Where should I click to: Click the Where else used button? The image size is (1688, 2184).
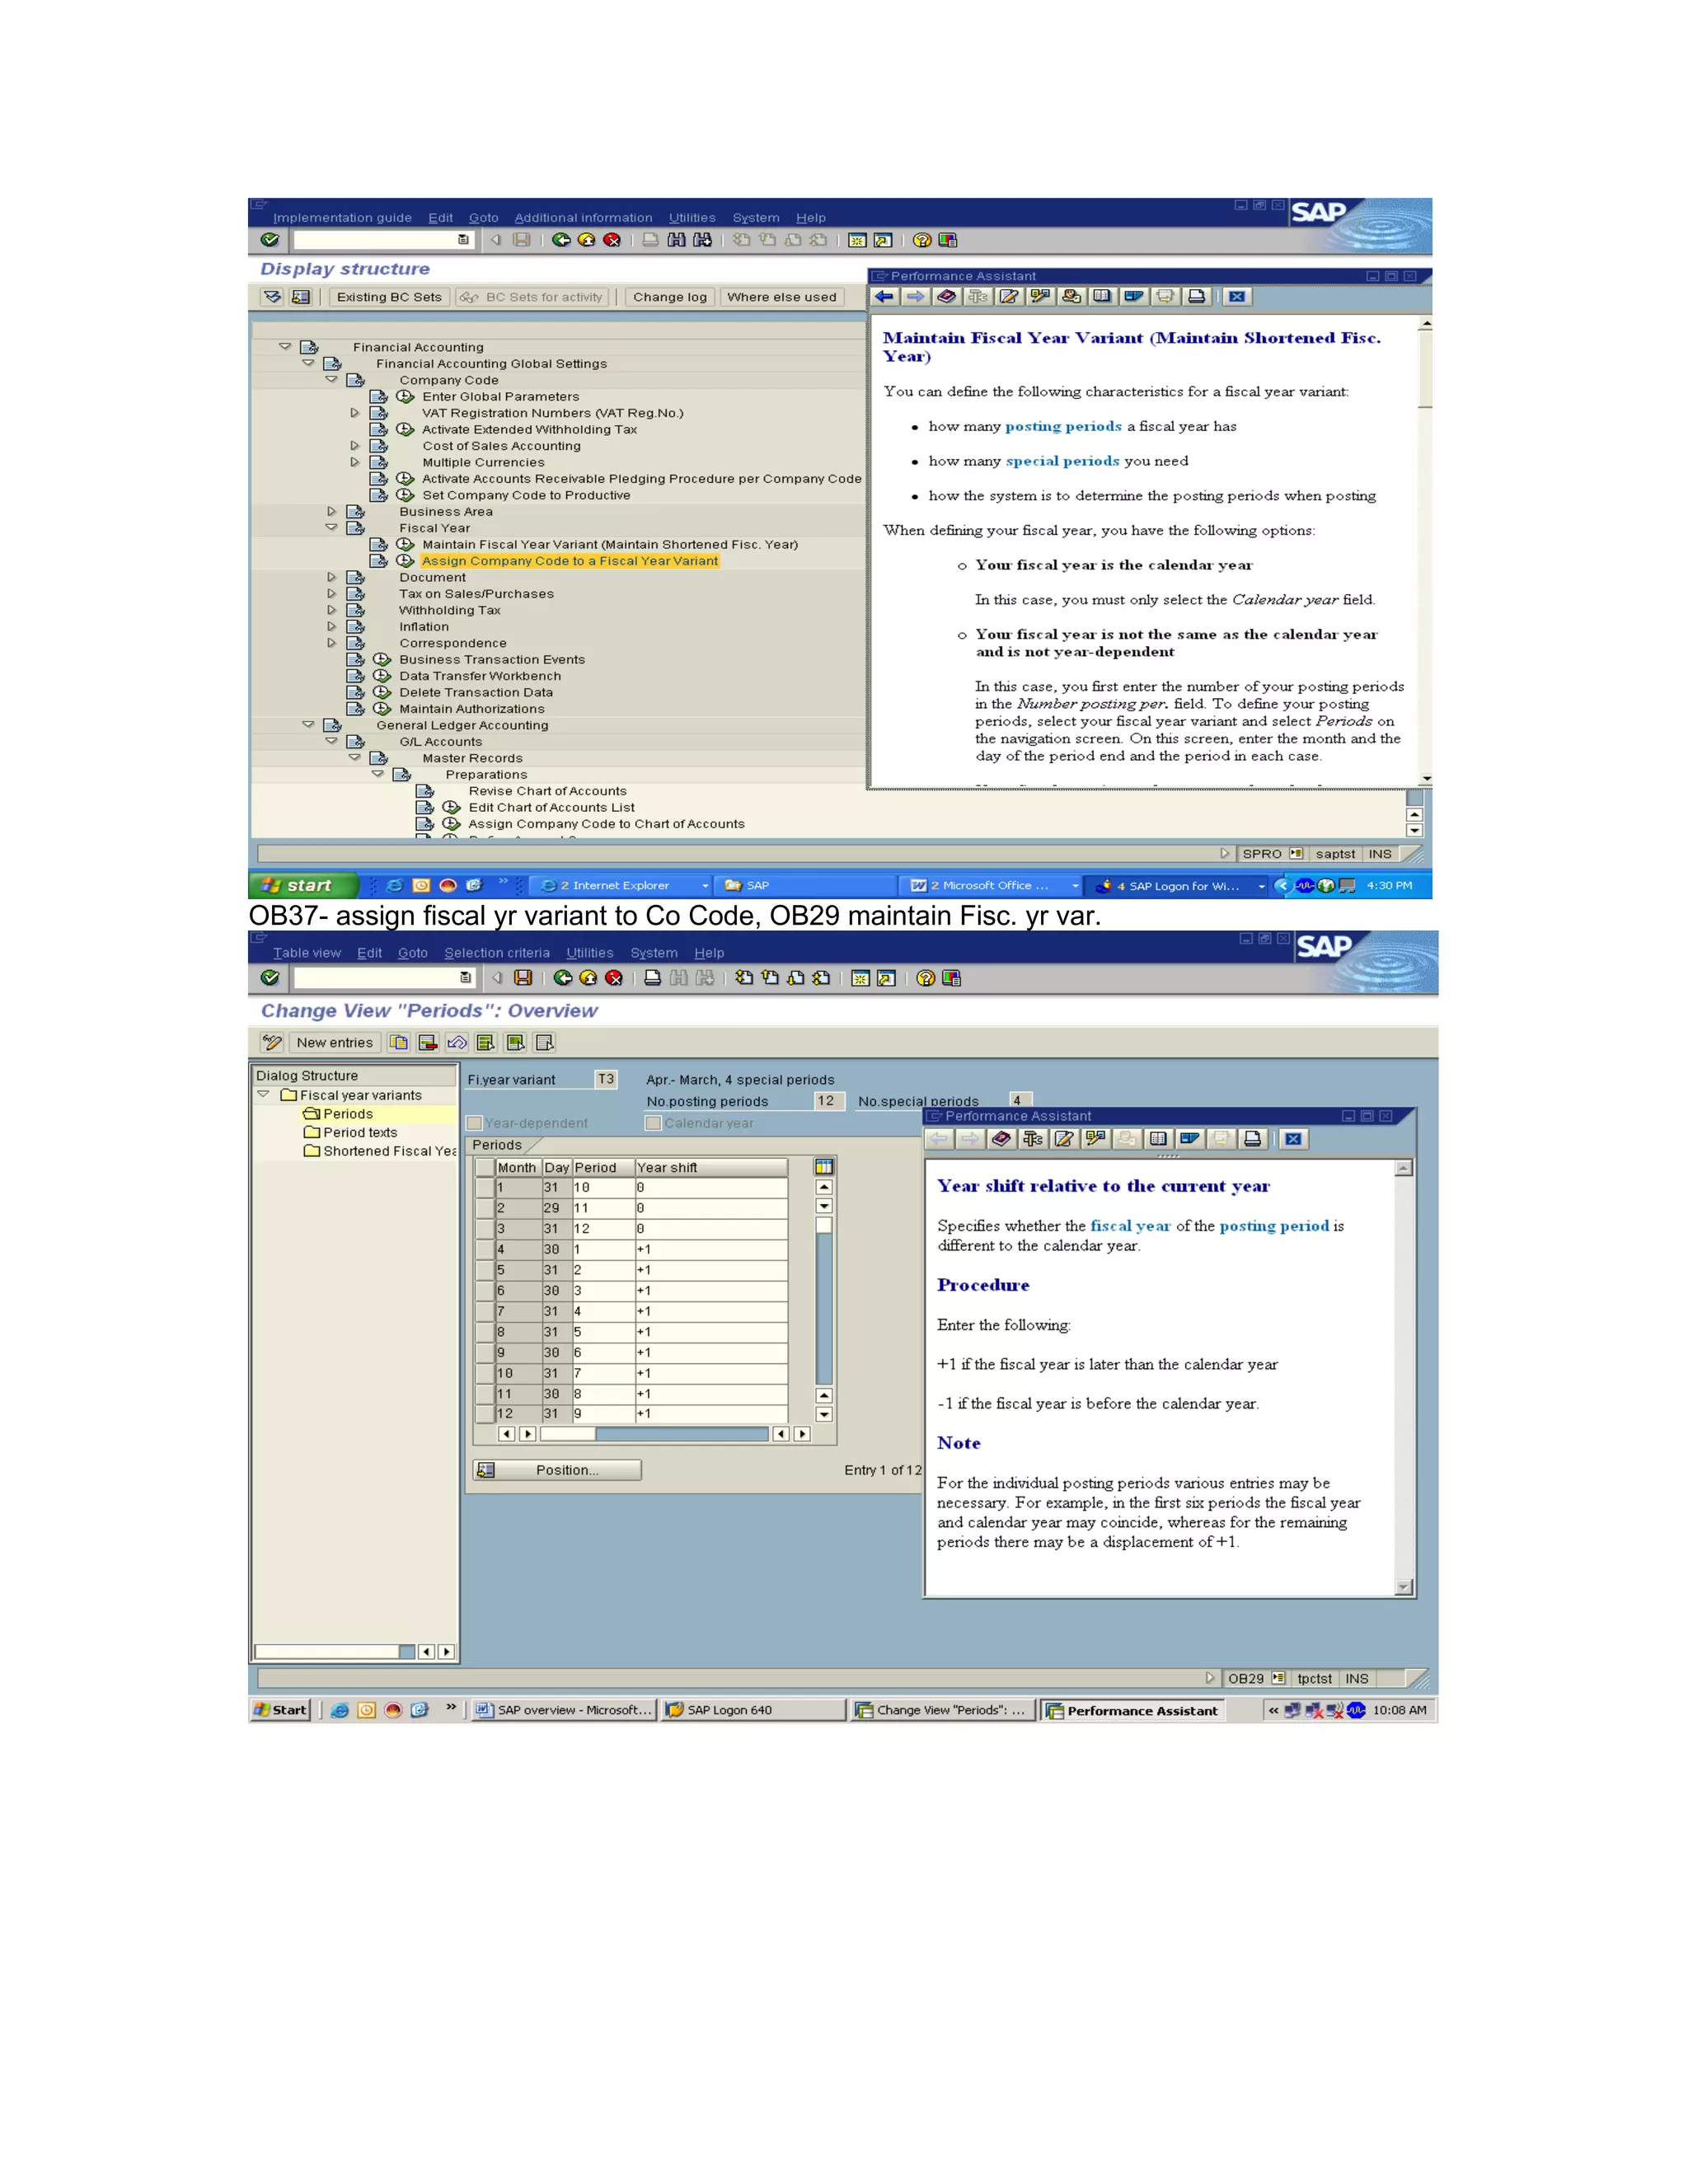[781, 297]
